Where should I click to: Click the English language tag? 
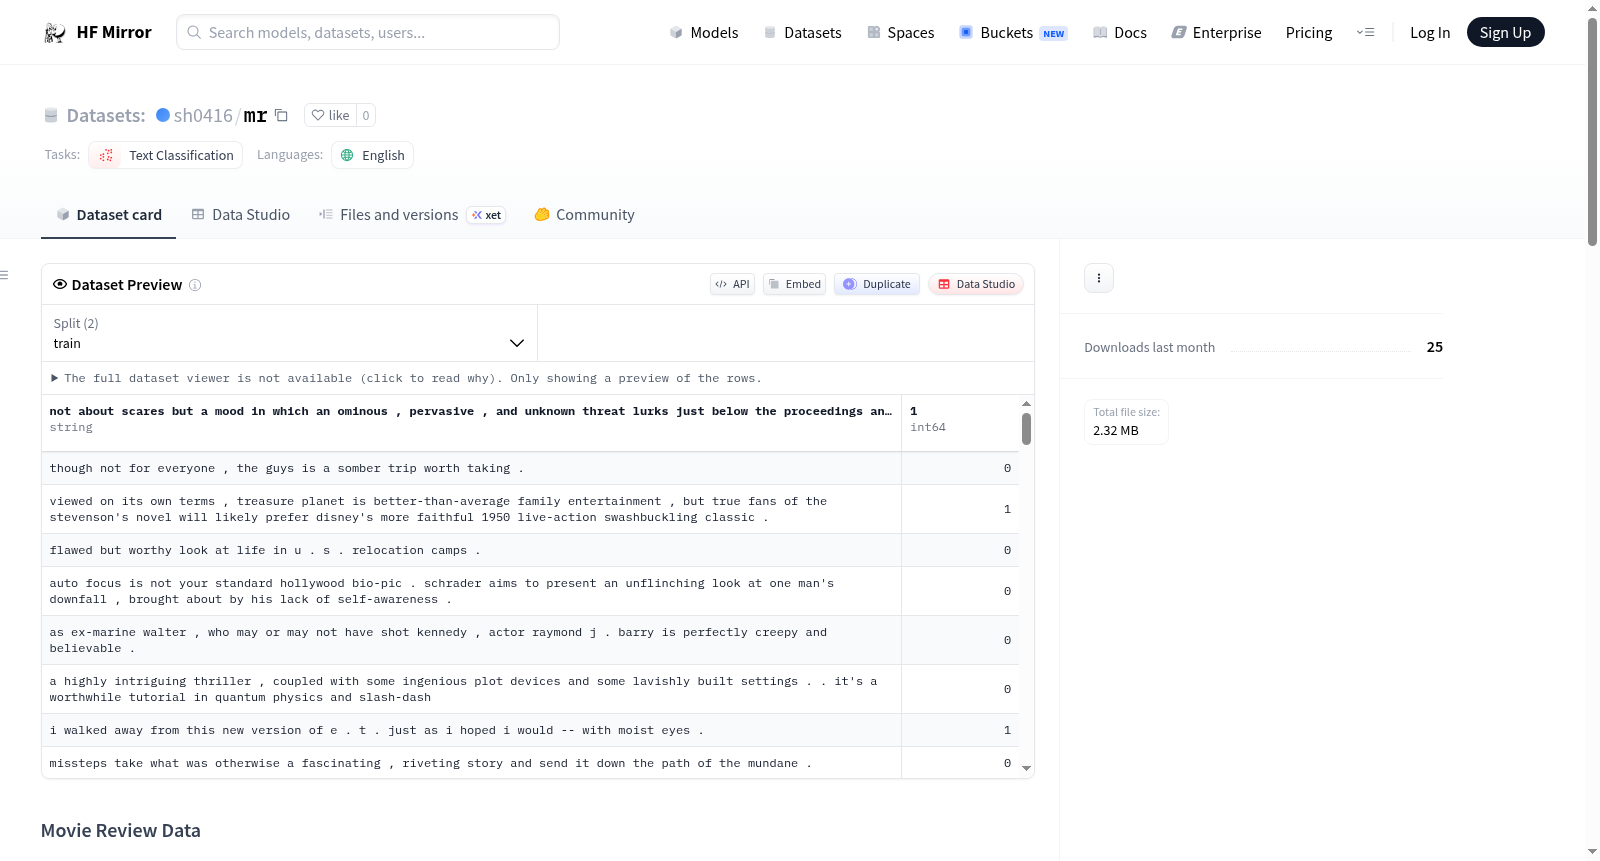(x=372, y=155)
